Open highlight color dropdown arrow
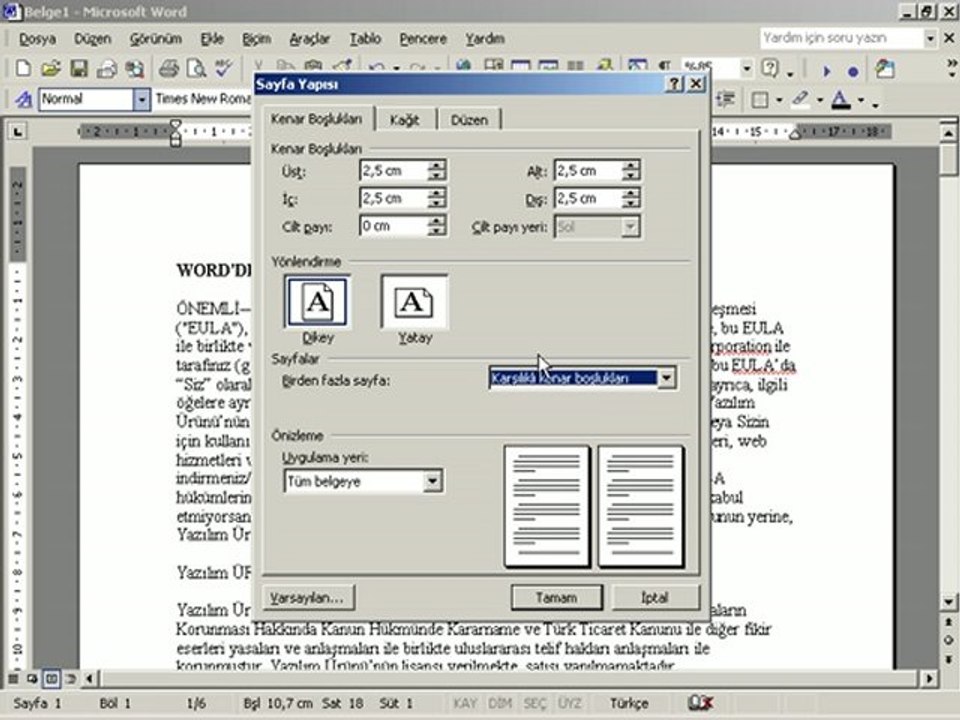Image resolution: width=960 pixels, height=720 pixels. point(820,100)
